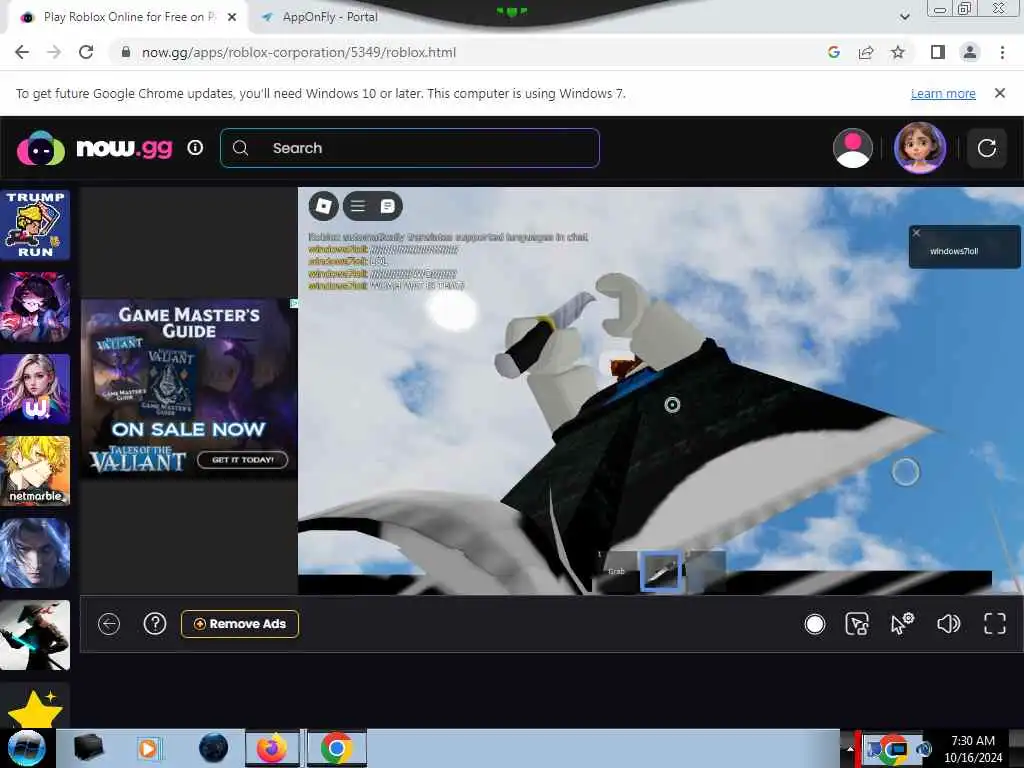Image resolution: width=1024 pixels, height=768 pixels.
Task: Click the Roblox aim crosshair circle
Action: click(672, 405)
